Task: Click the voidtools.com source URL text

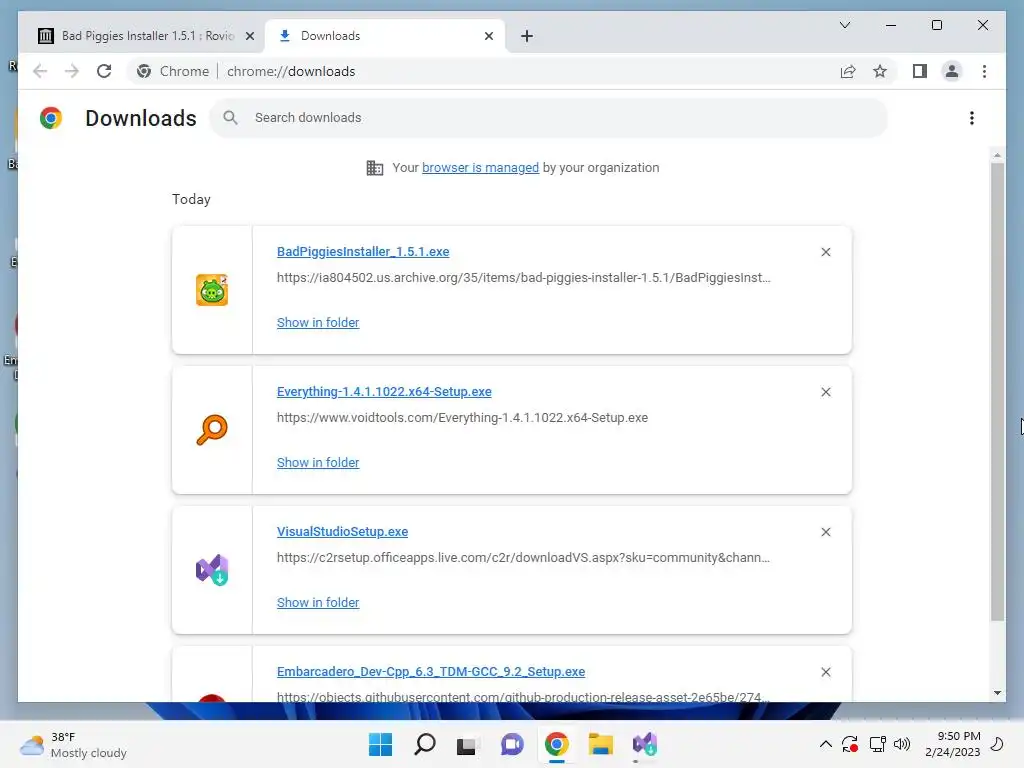Action: (x=462, y=418)
